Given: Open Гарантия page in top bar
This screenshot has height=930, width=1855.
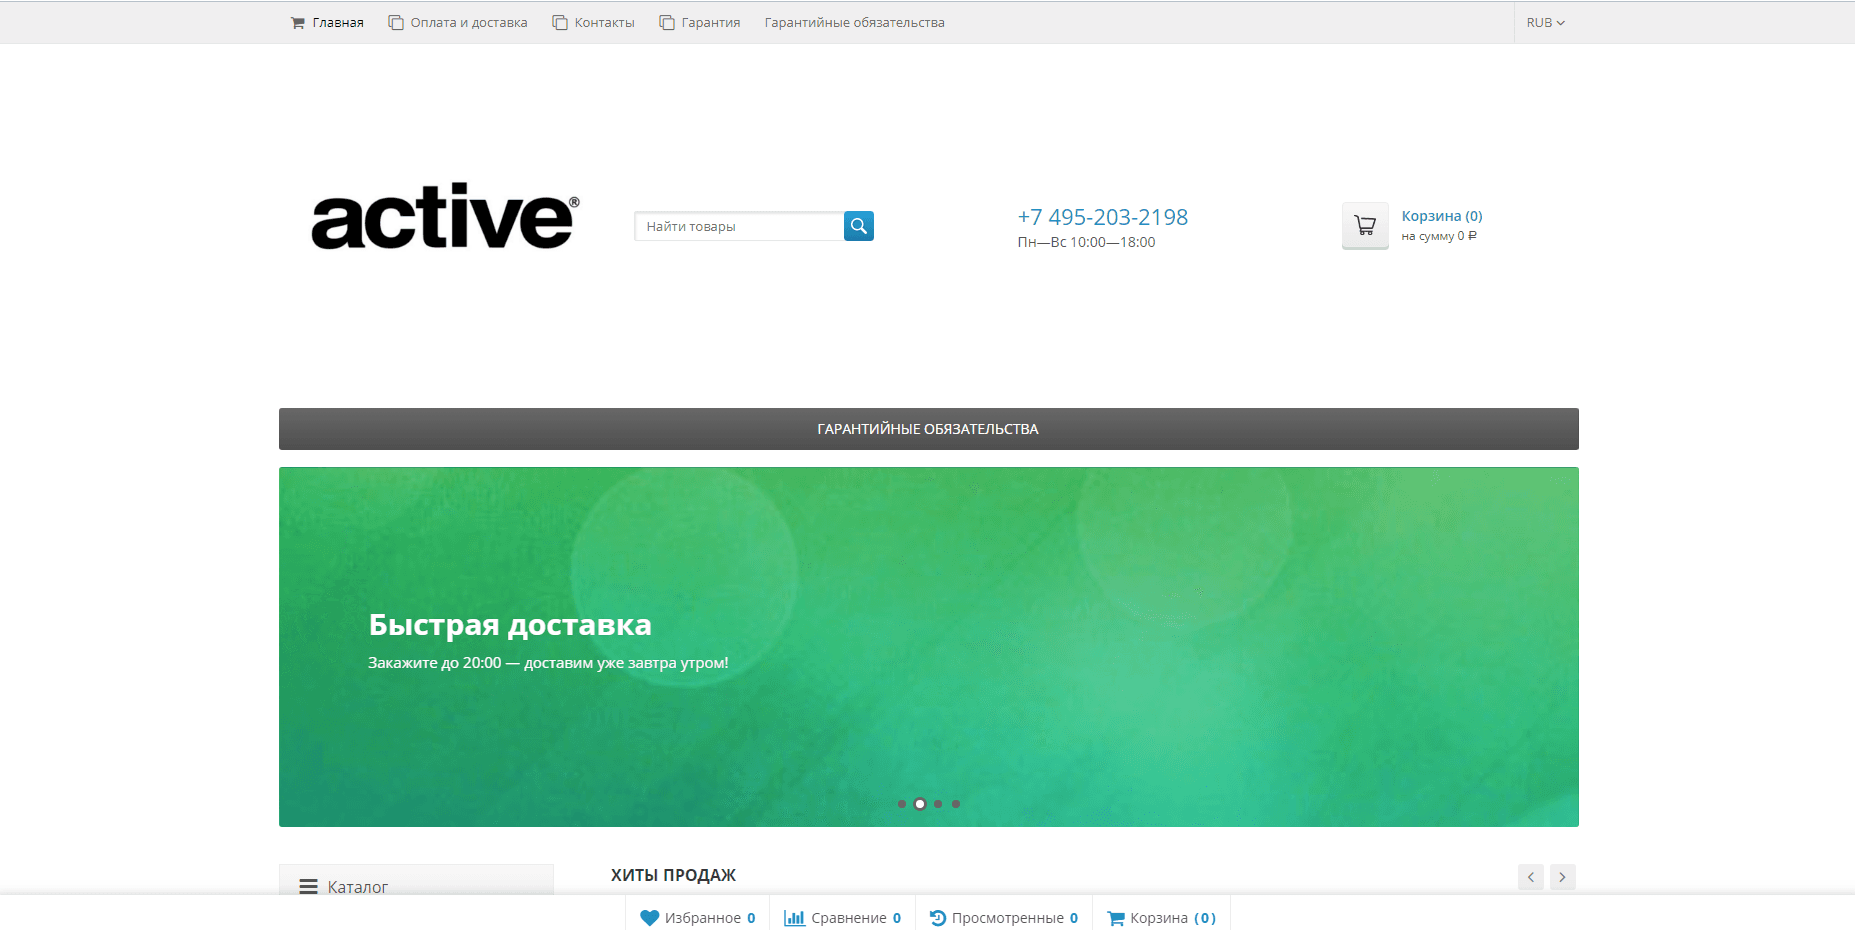Looking at the screenshot, I should [700, 23].
